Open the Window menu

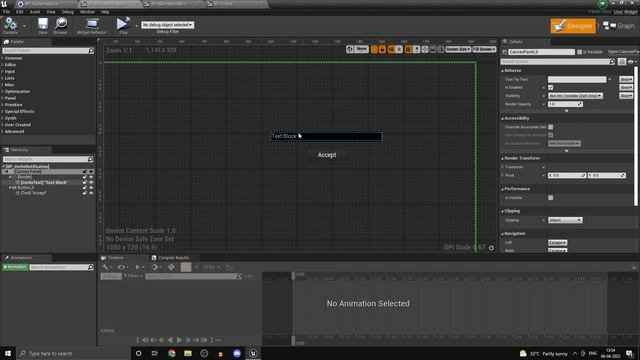coord(87,12)
